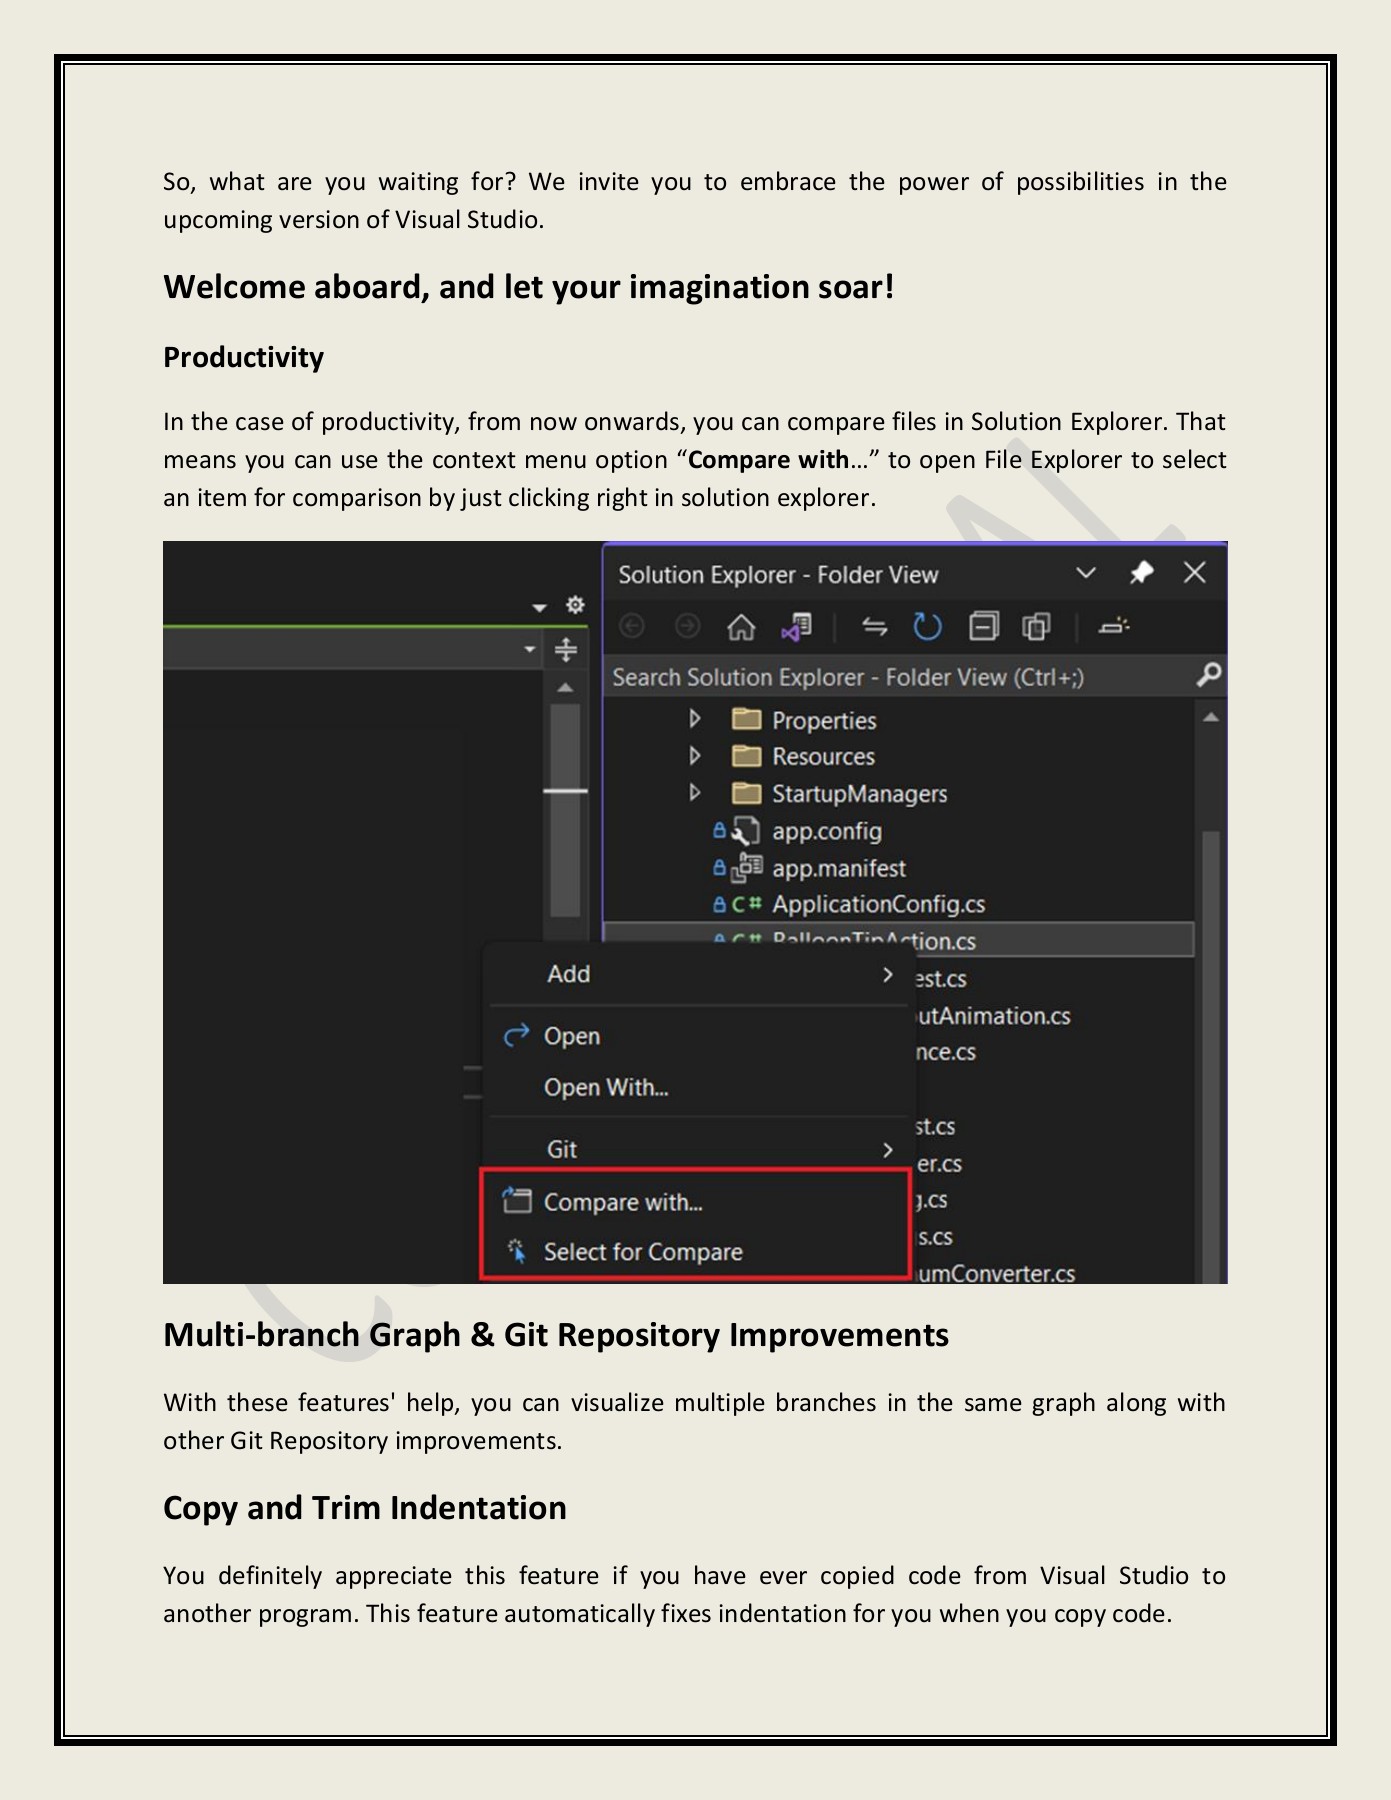Click the Home icon in Solution Explorer

(x=741, y=627)
